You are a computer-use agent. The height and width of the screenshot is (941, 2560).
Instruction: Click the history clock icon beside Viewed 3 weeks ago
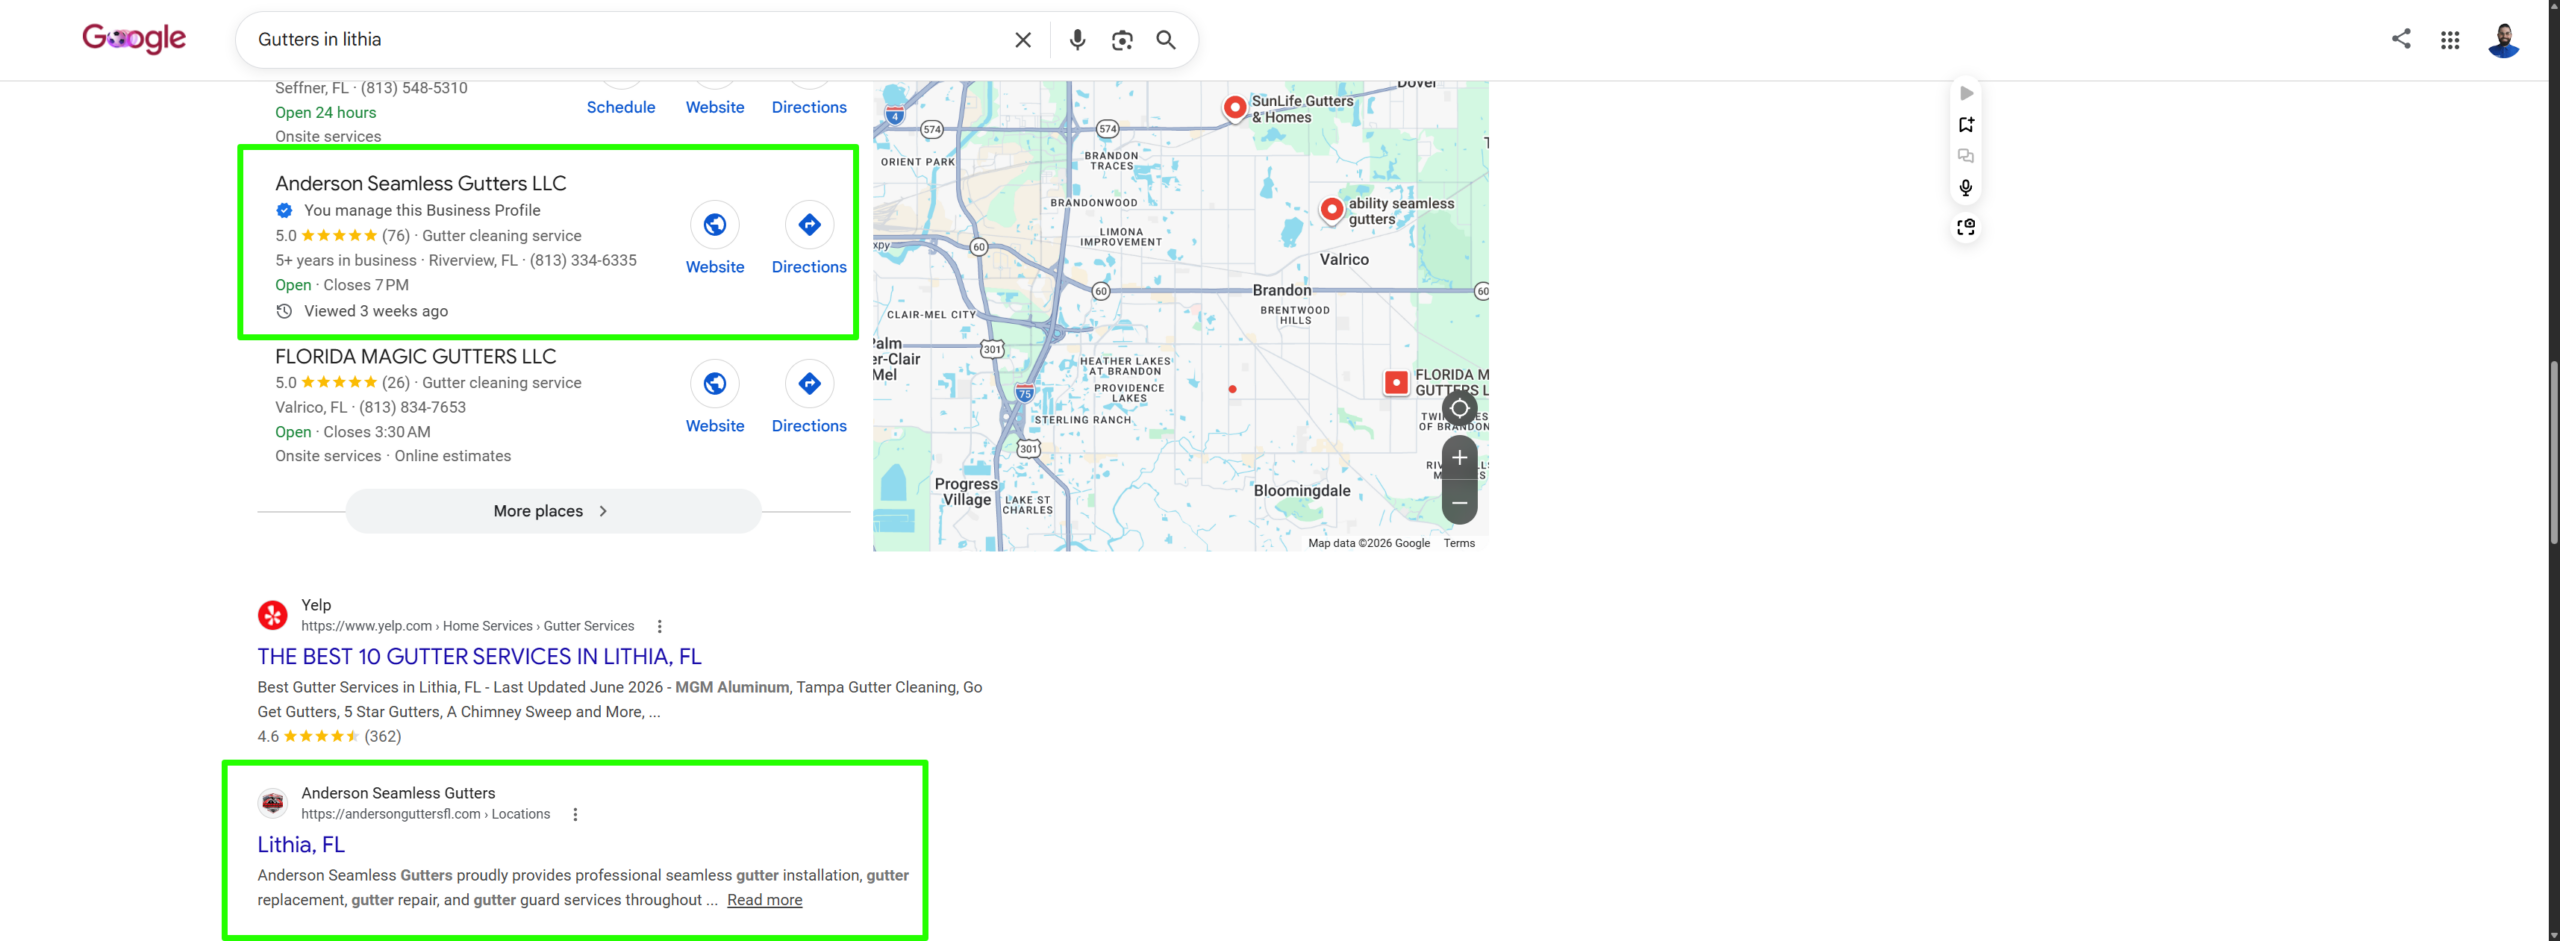click(284, 311)
